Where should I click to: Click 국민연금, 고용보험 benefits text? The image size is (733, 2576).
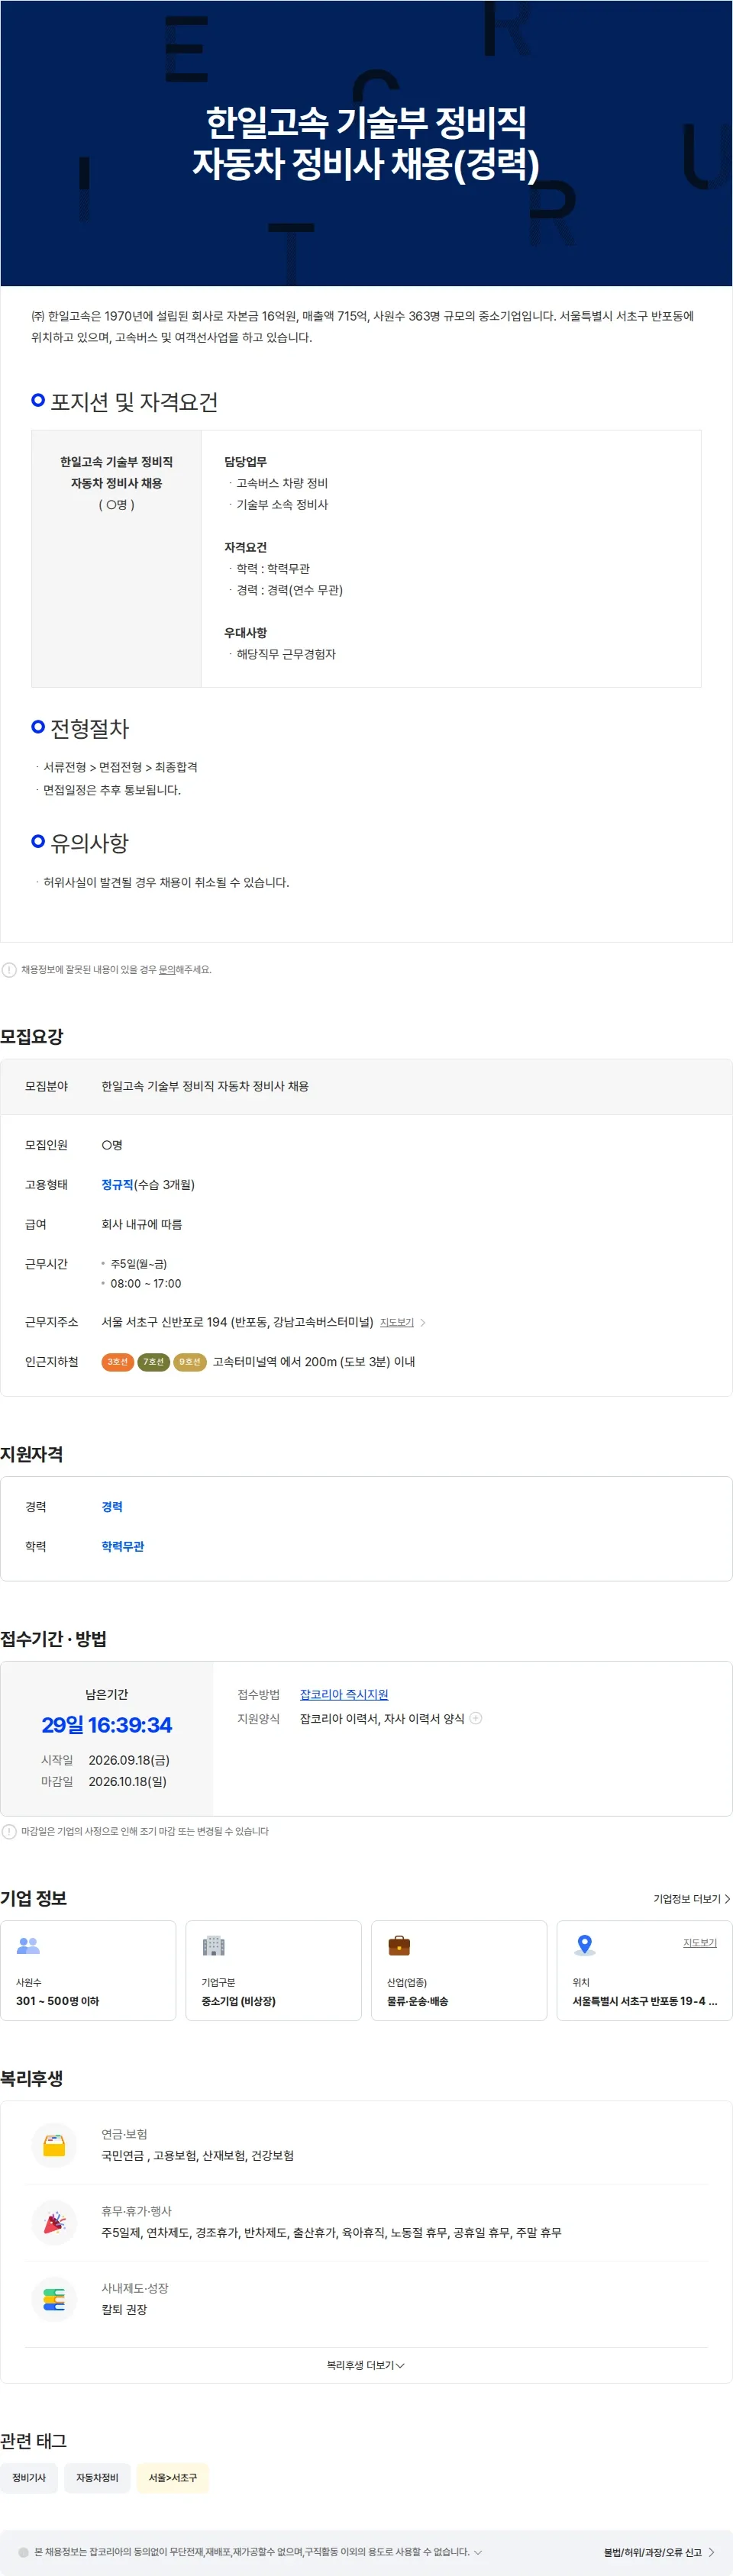[197, 2155]
